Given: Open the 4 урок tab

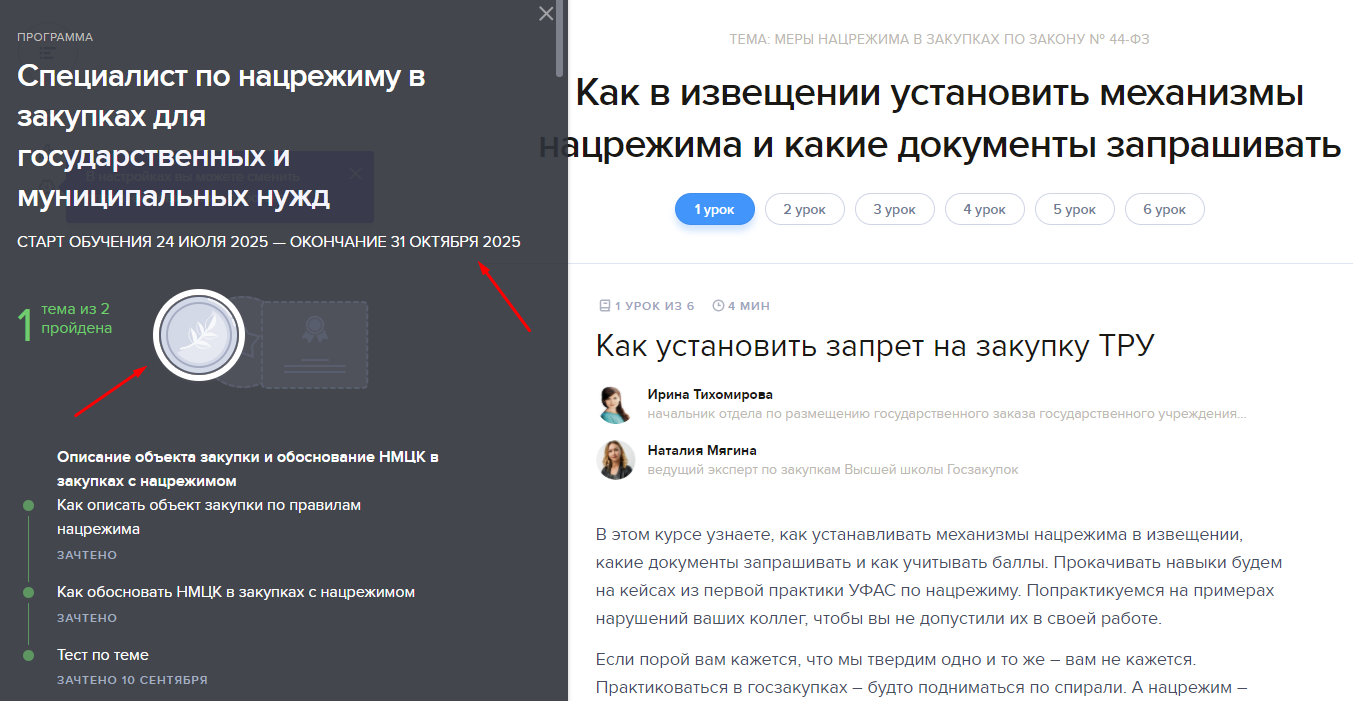Looking at the screenshot, I should tap(984, 209).
